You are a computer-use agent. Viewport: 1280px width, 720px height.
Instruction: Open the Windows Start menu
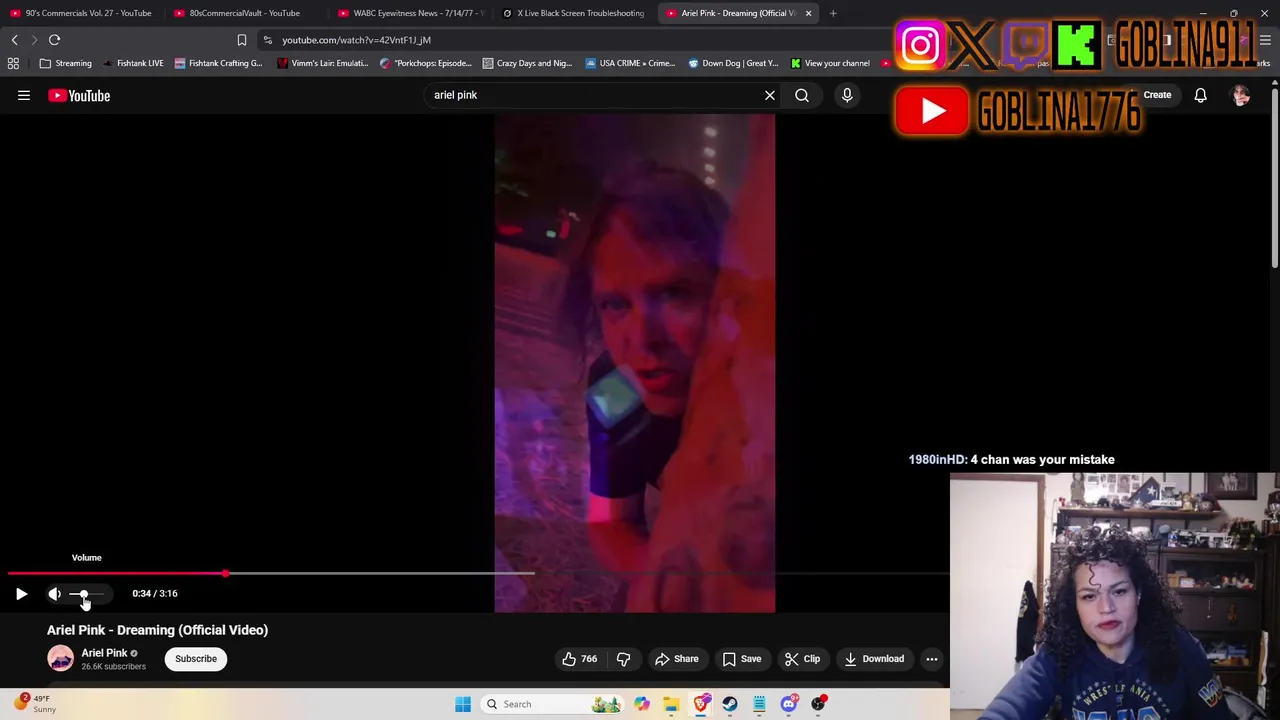tap(463, 704)
